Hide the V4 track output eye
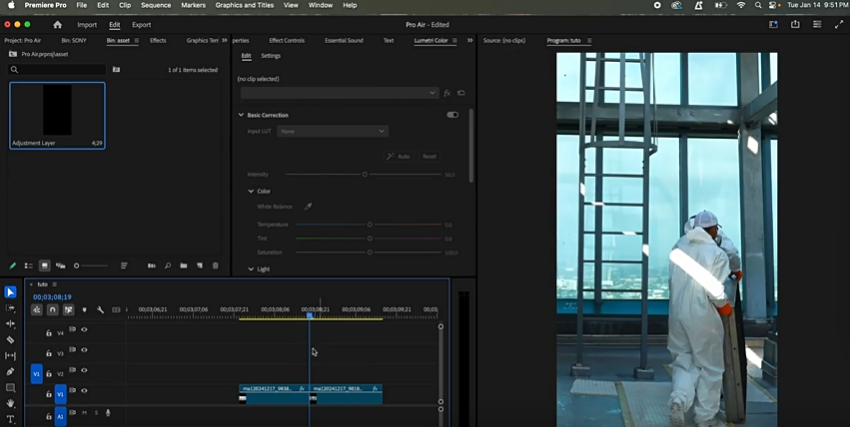Image resolution: width=850 pixels, height=427 pixels. tap(84, 332)
